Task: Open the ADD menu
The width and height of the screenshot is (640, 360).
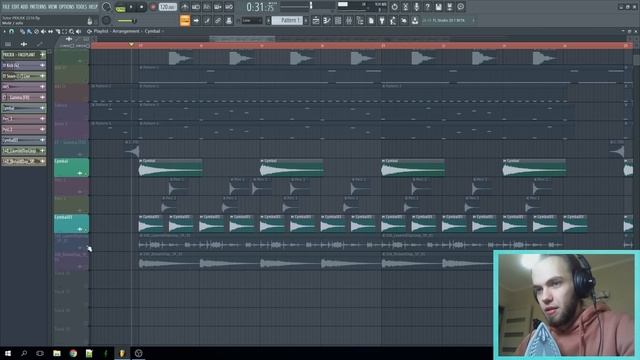Action: (x=24, y=7)
